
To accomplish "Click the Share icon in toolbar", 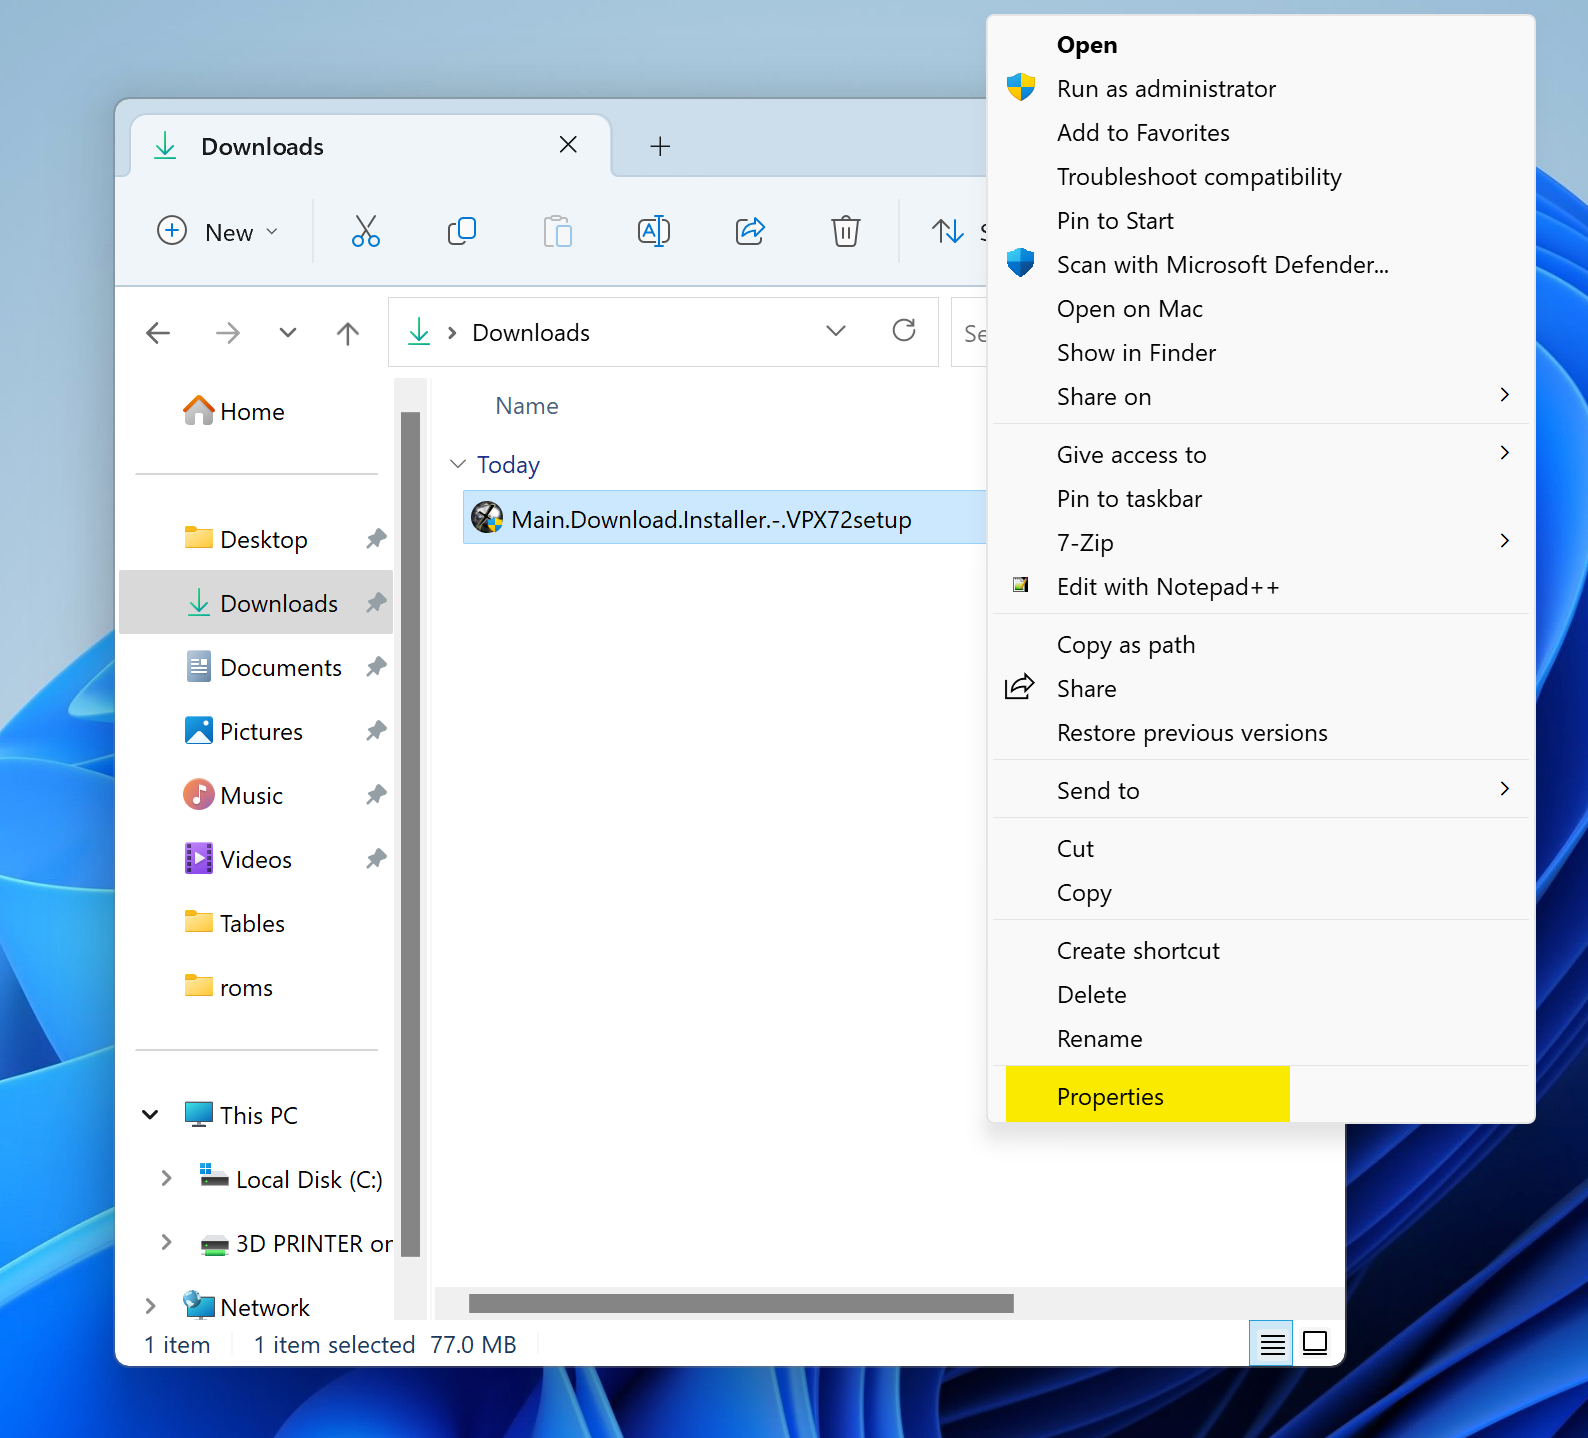I will point(750,232).
